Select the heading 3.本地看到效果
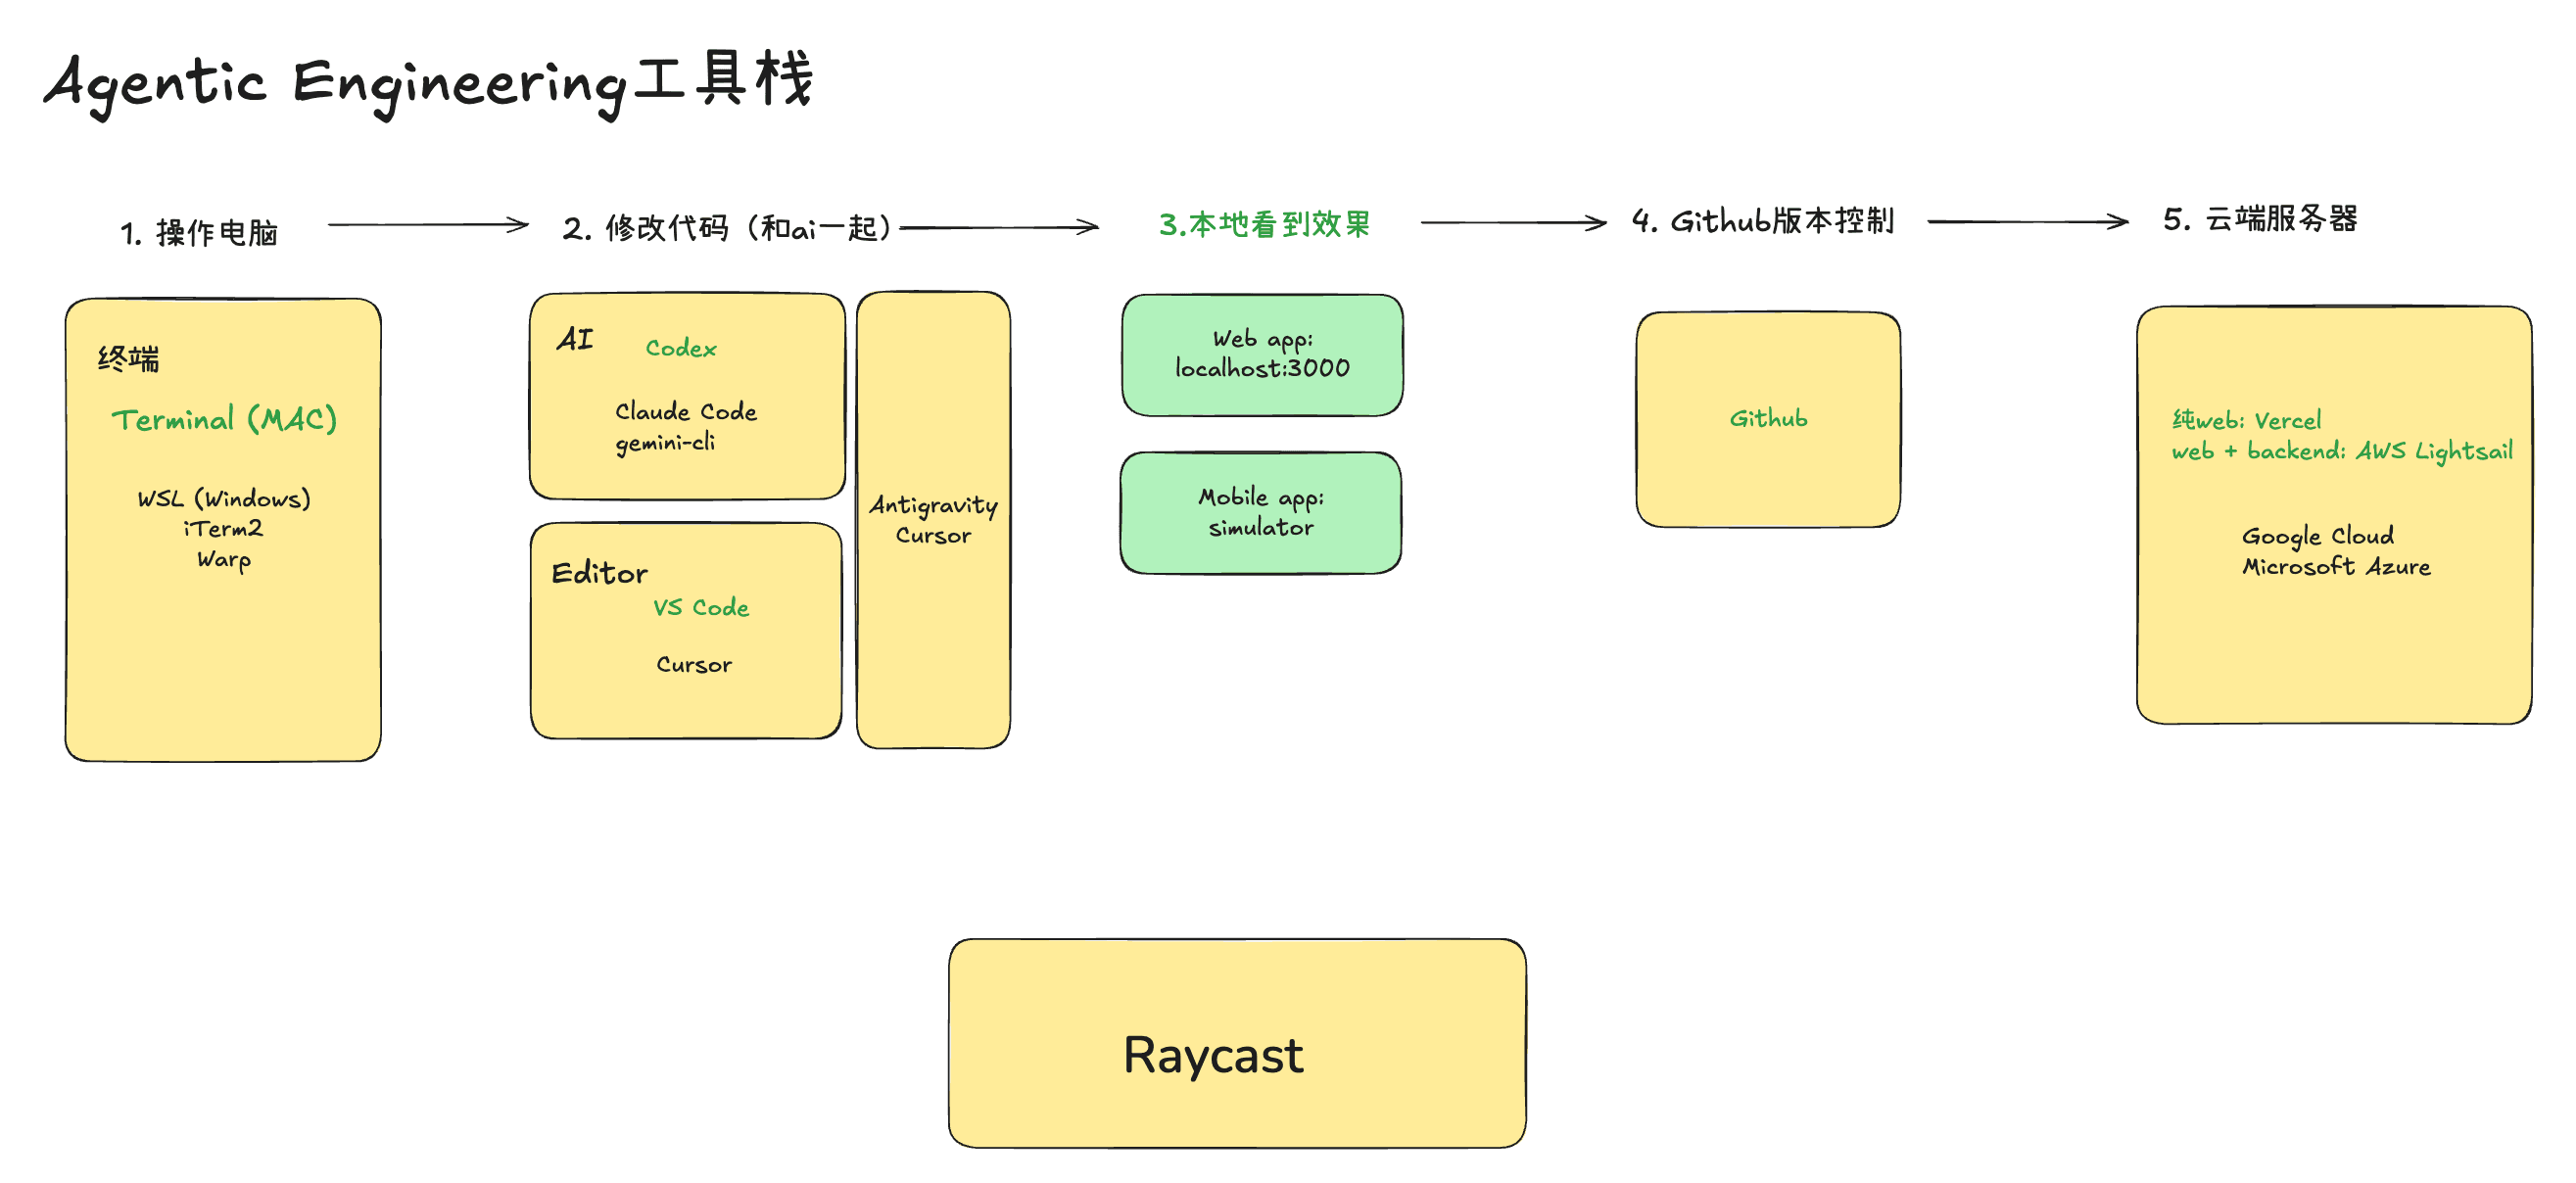The image size is (2576, 1183). coord(1264,225)
